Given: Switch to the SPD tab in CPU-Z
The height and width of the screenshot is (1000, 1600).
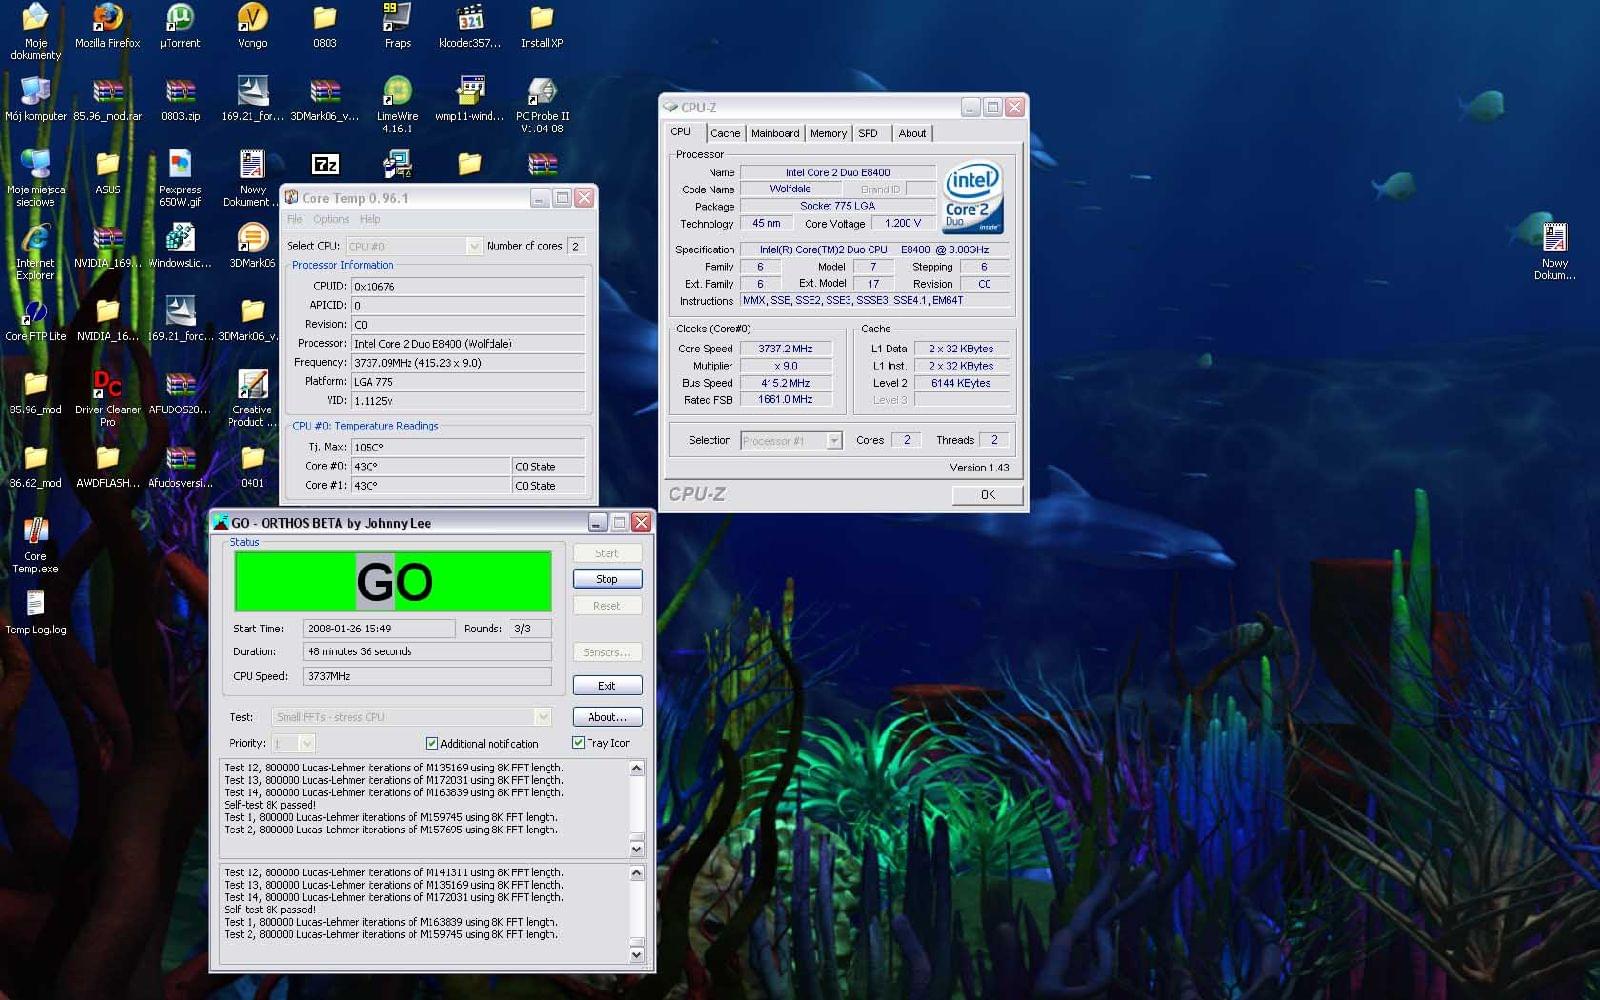Looking at the screenshot, I should (x=868, y=133).
